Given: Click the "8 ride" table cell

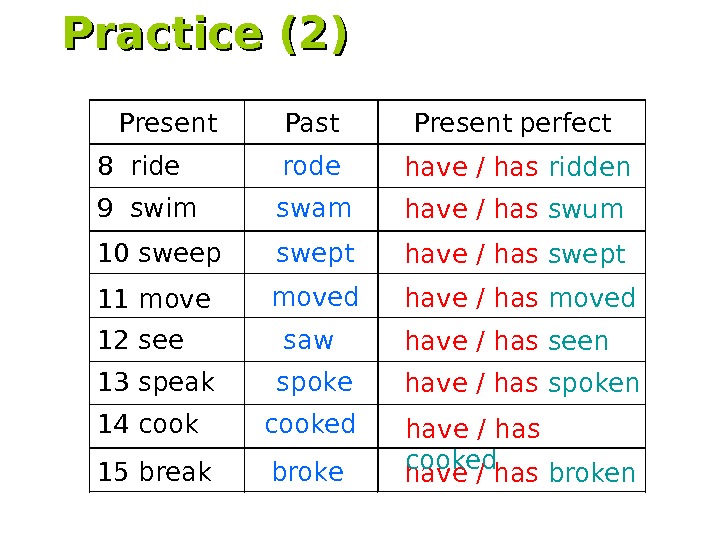Looking at the screenshot, I should click(139, 166).
